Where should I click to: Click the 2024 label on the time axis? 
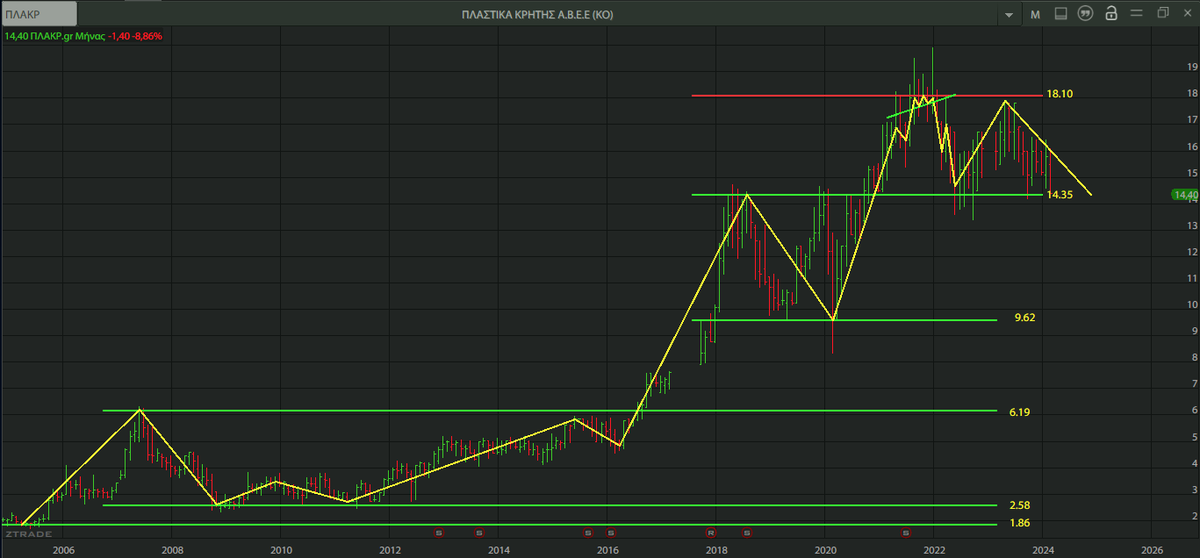[x=1043, y=549]
